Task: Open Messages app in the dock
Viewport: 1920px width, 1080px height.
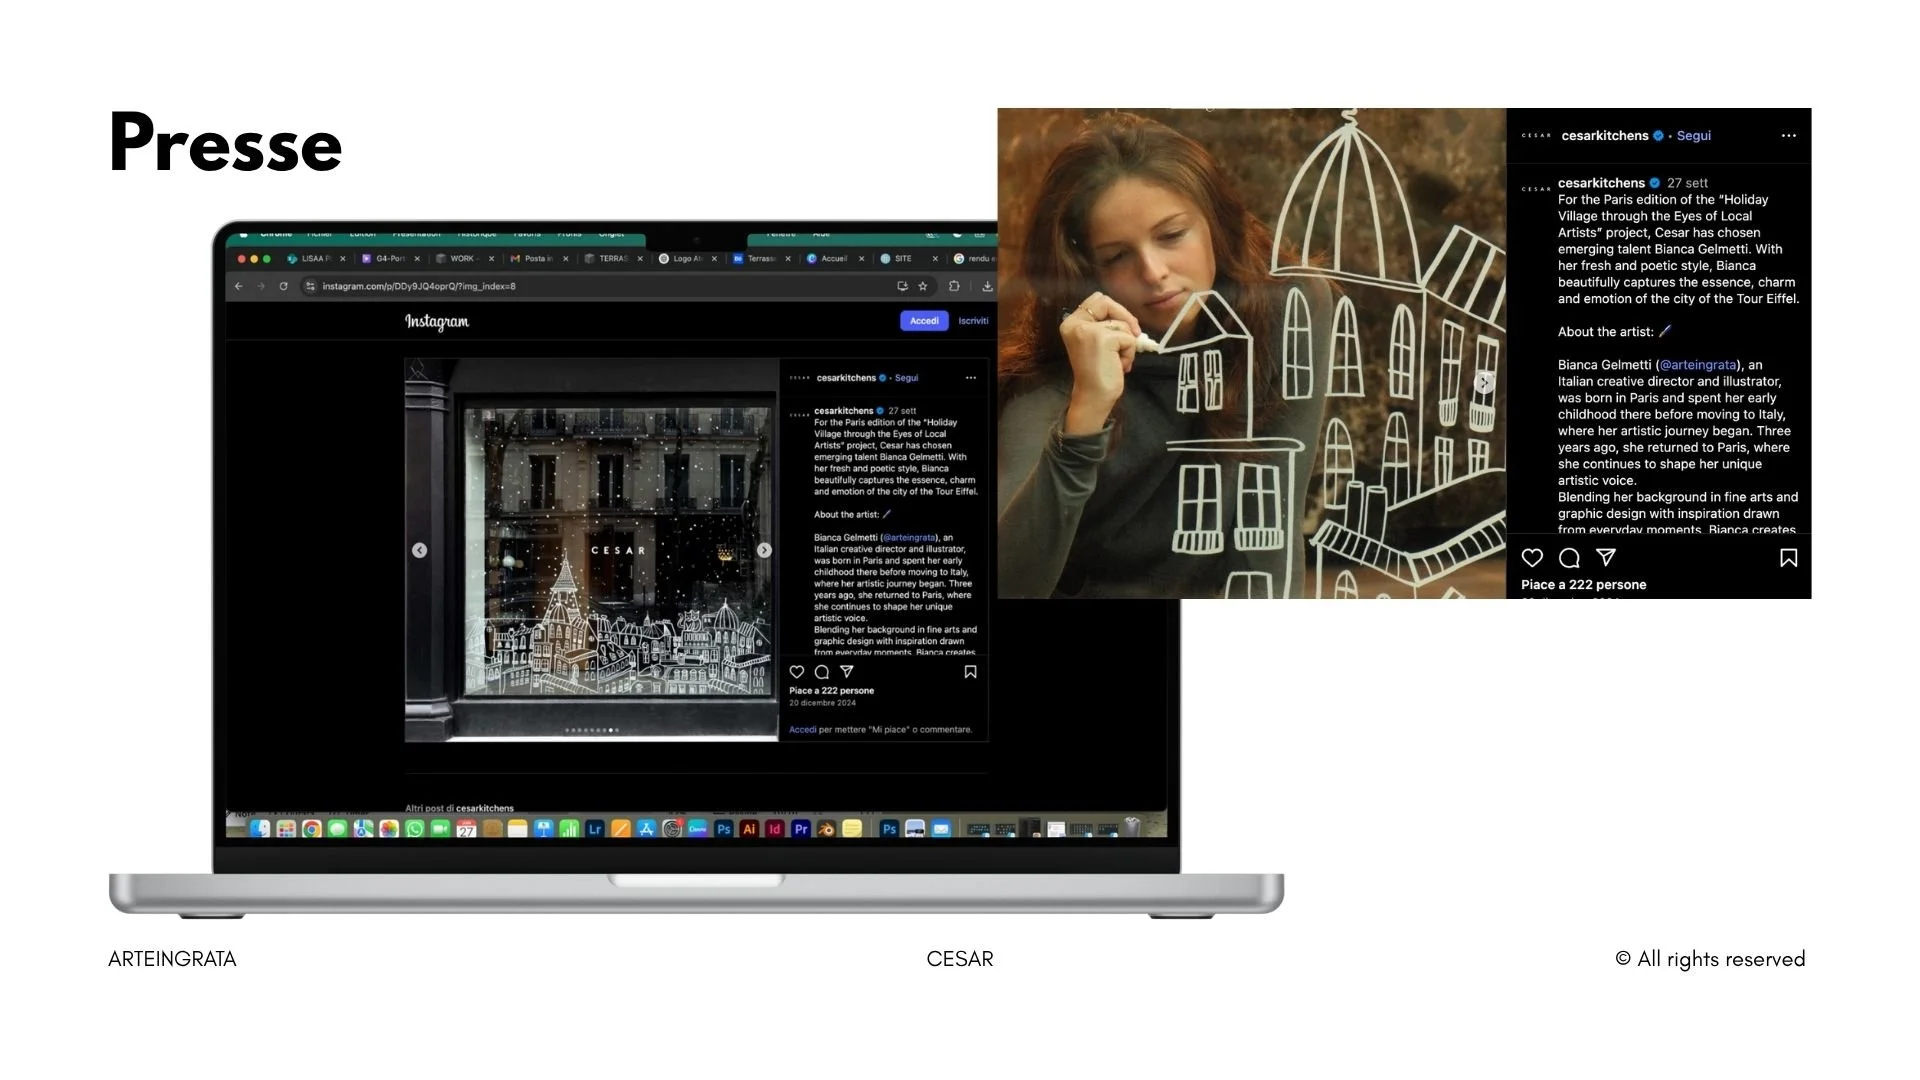Action: (x=338, y=829)
